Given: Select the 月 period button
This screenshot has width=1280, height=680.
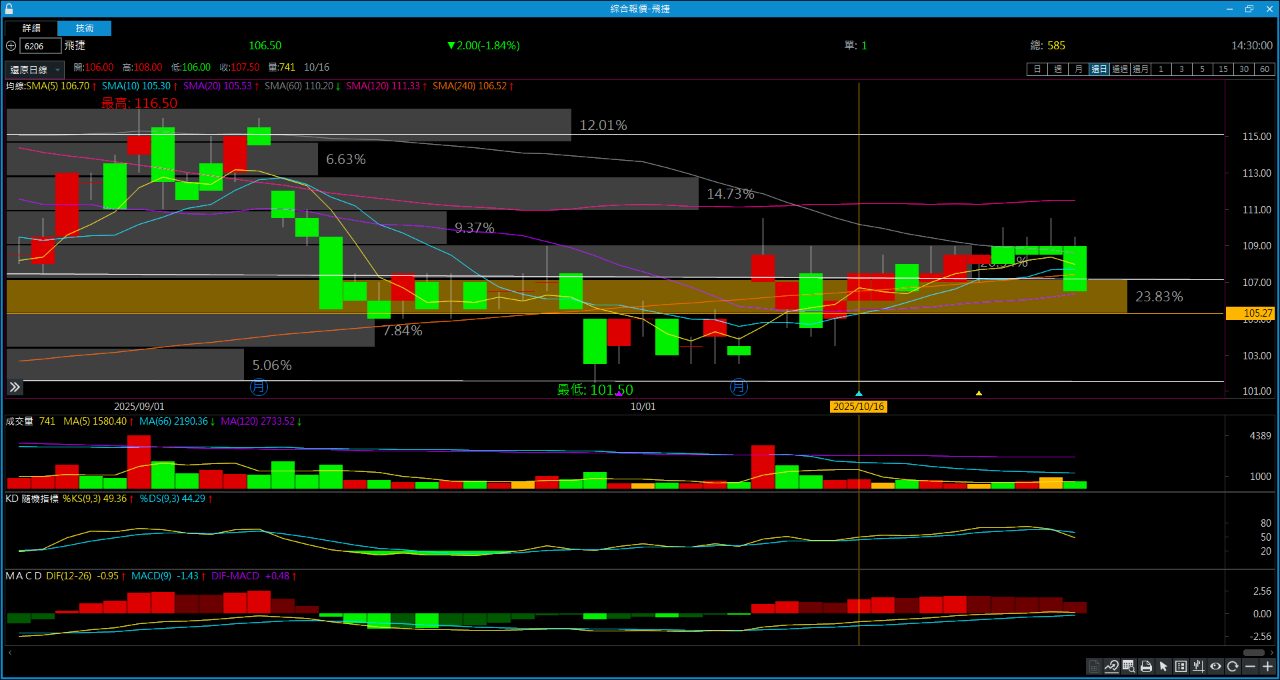Looking at the screenshot, I should (1078, 69).
